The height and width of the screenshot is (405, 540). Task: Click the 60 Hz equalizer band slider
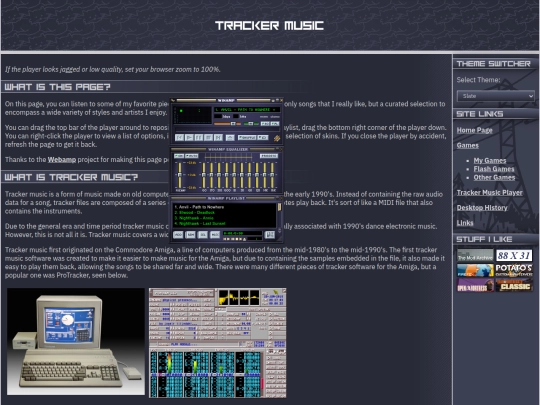coord(204,175)
